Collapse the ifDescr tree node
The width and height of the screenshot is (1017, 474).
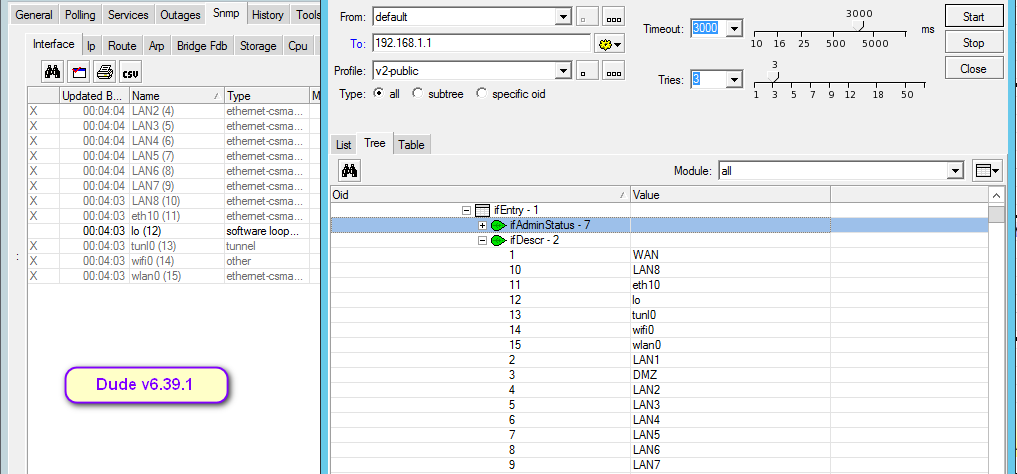pyautogui.click(x=482, y=241)
